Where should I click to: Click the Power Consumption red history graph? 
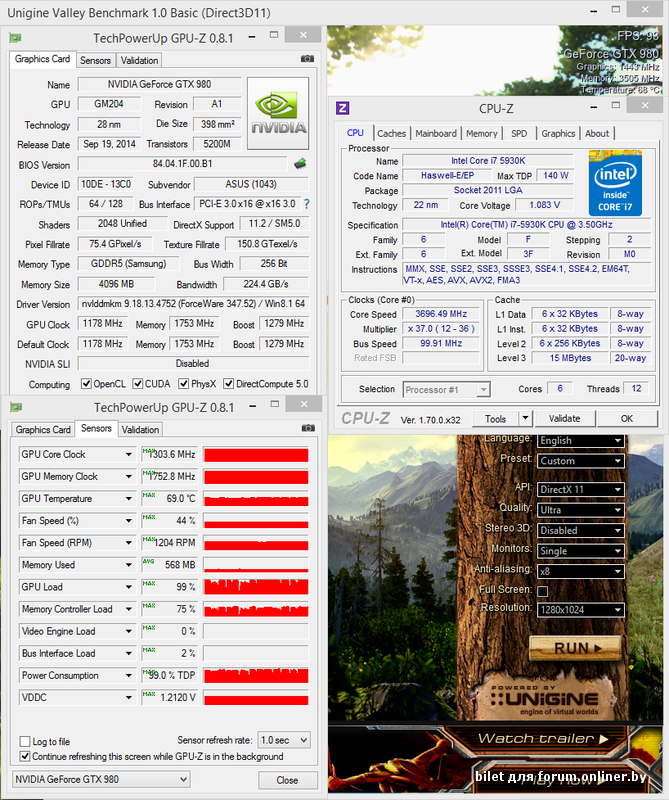256,676
